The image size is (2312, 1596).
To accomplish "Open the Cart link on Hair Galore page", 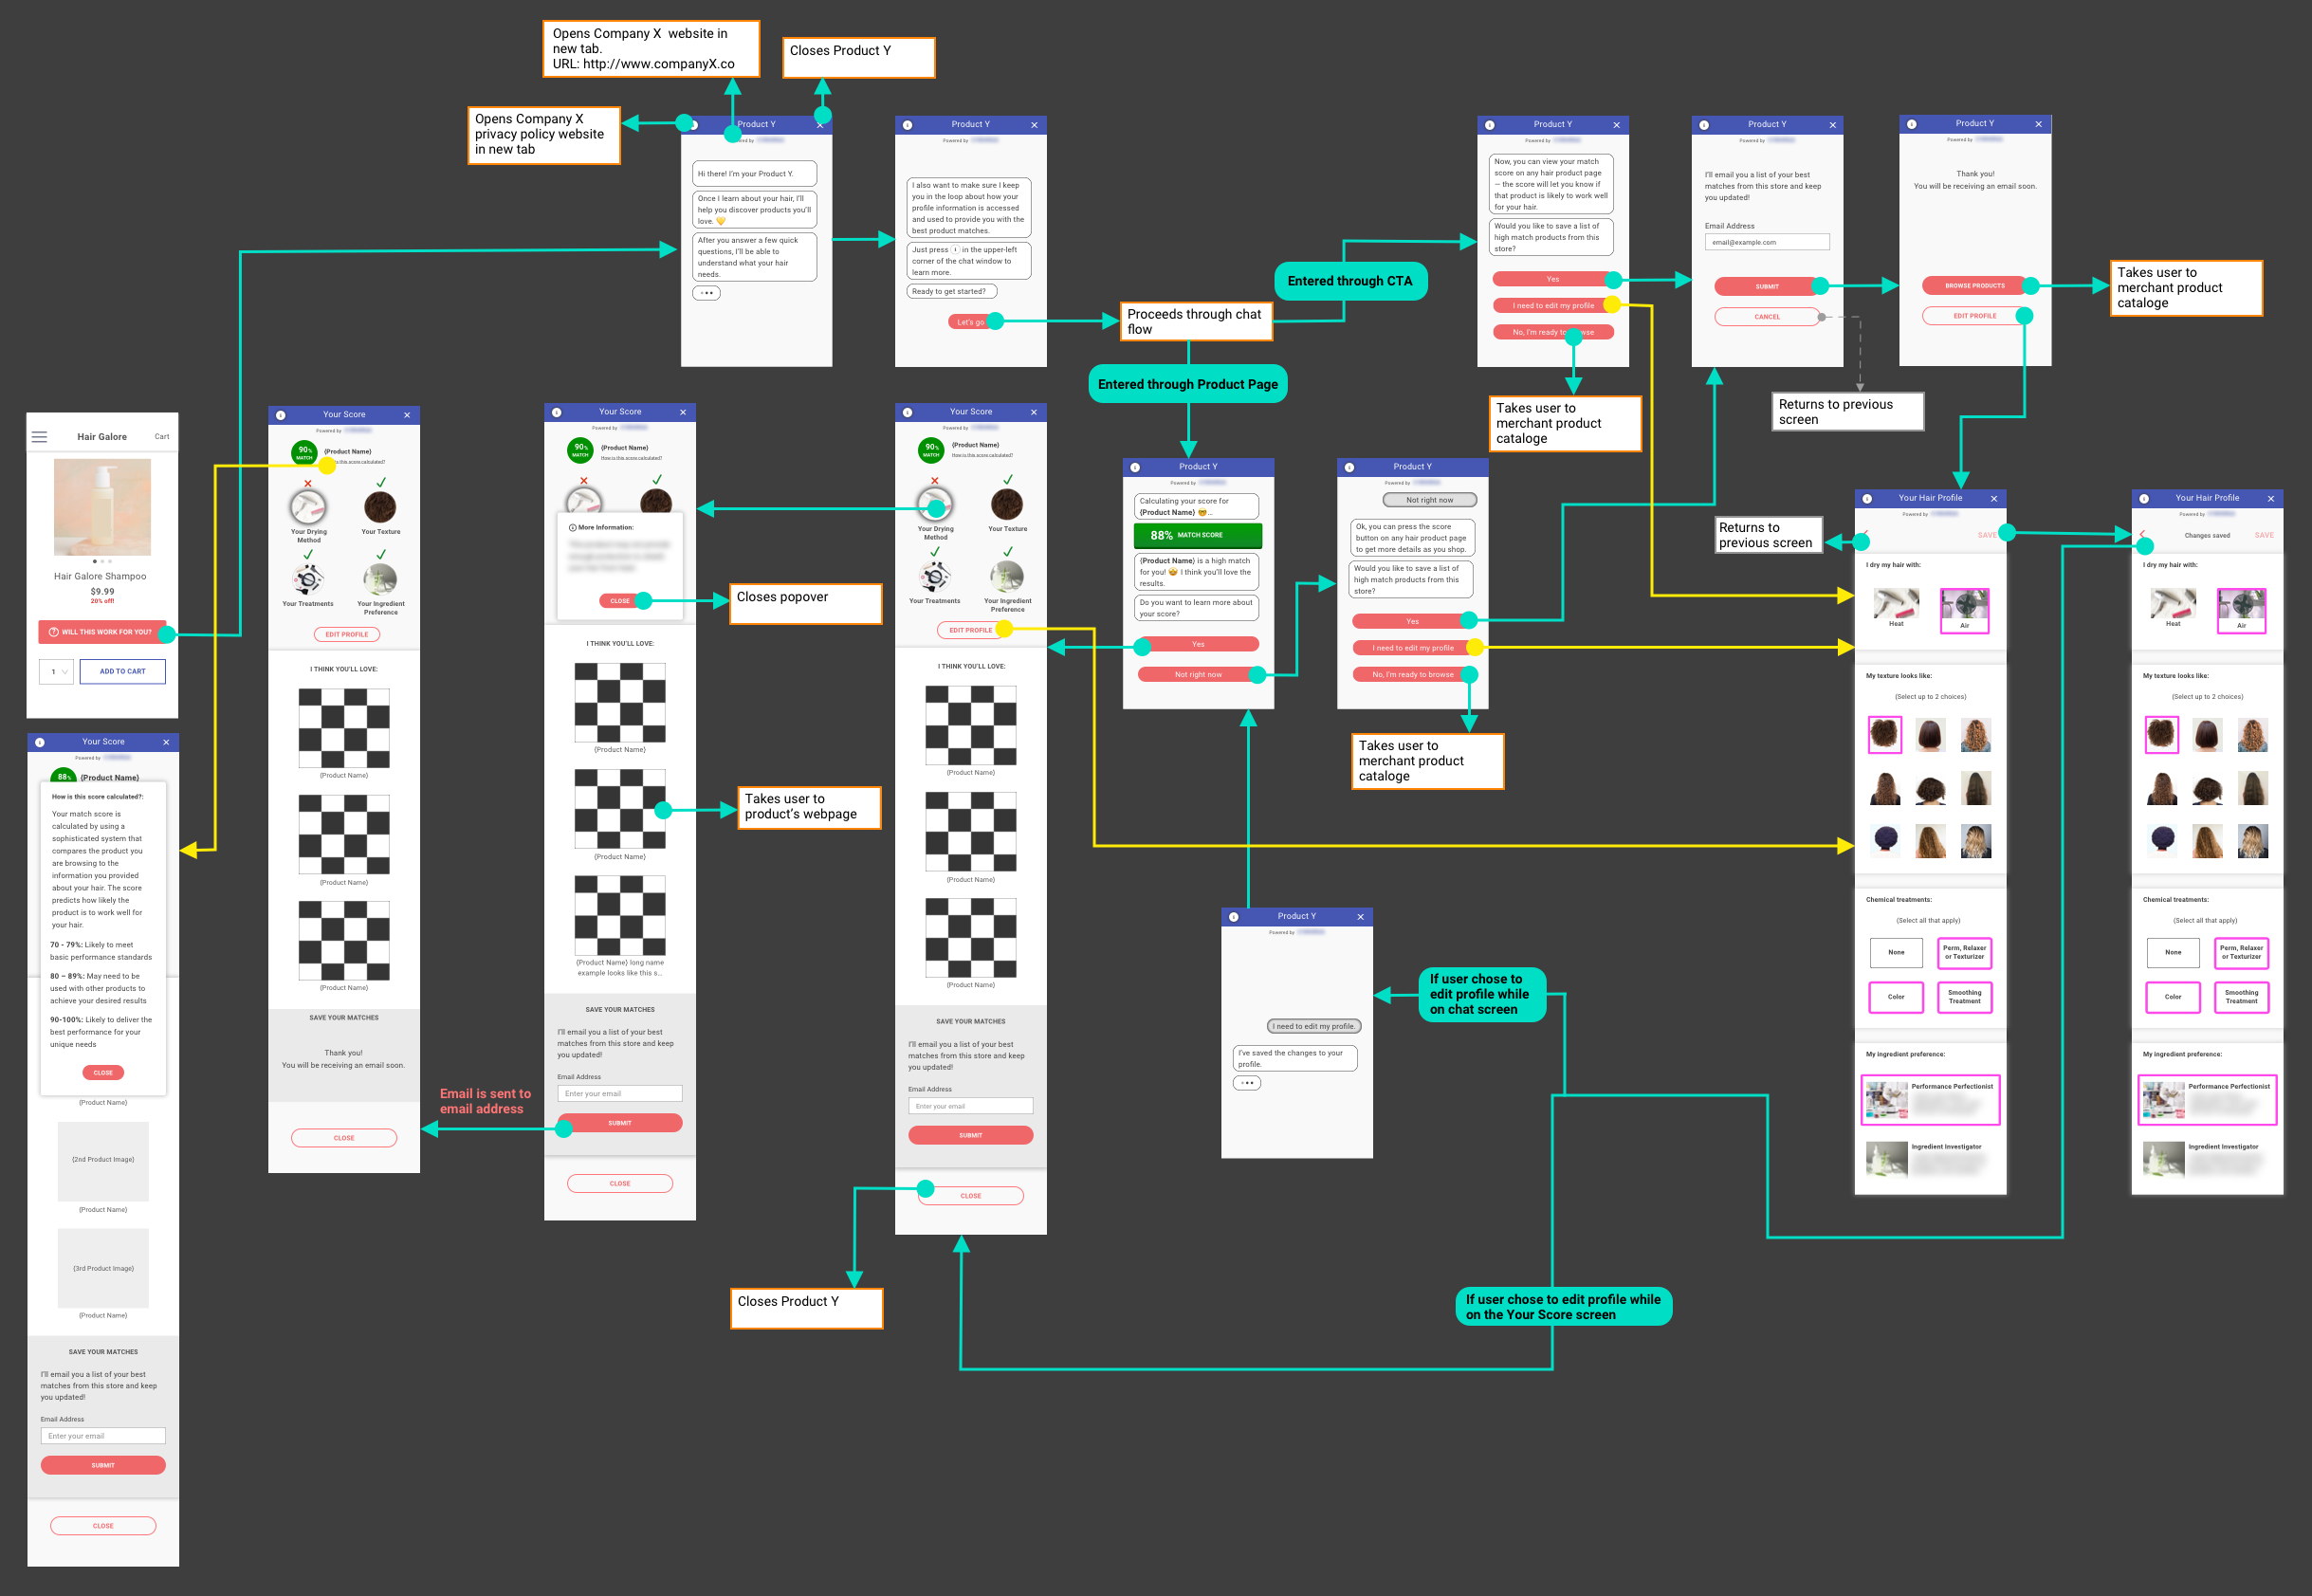I will click(x=162, y=437).
